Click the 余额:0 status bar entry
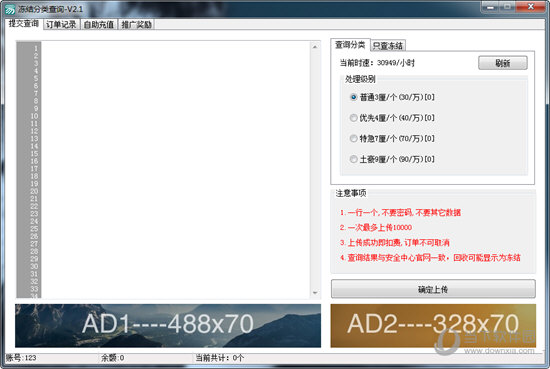550x369 pixels. [x=113, y=358]
